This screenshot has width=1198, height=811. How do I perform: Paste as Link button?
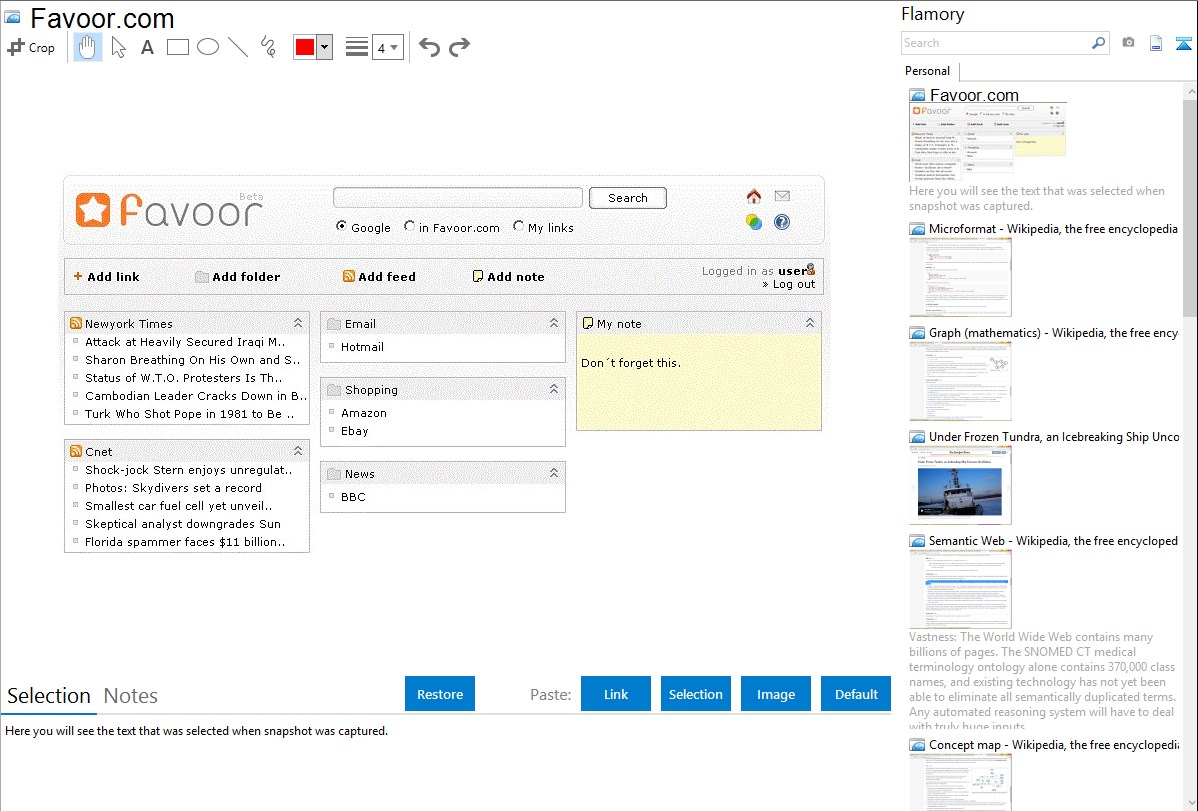pos(616,694)
